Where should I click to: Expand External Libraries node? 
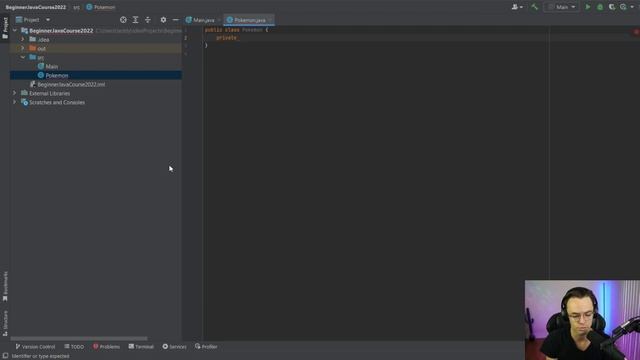click(15, 93)
